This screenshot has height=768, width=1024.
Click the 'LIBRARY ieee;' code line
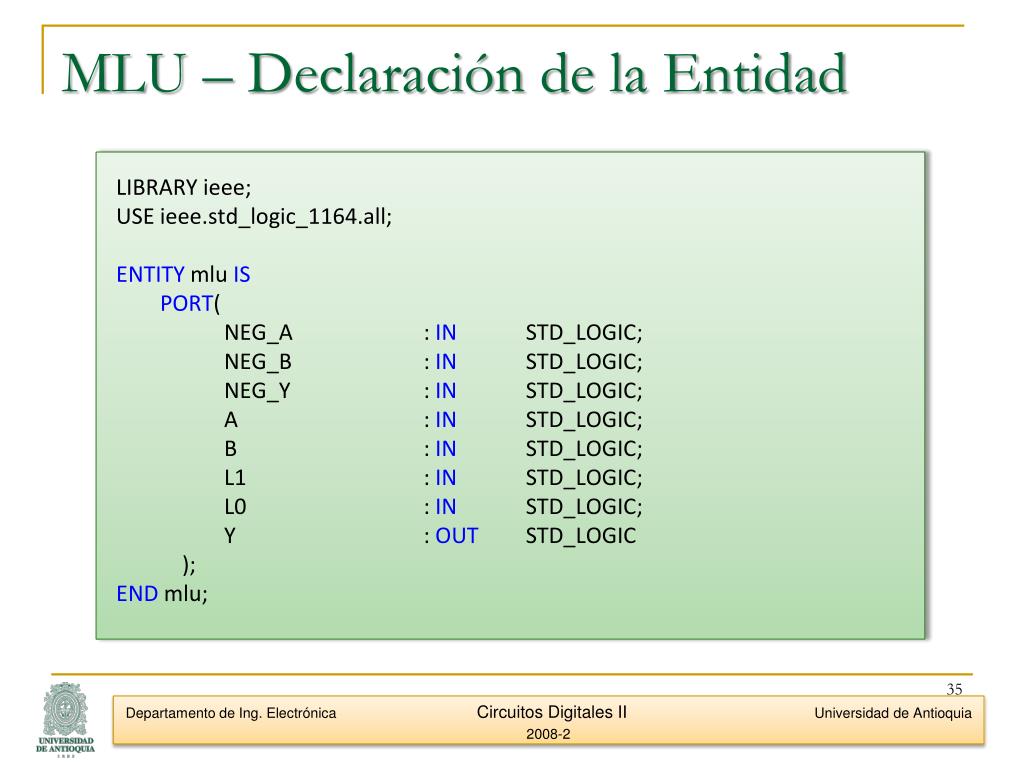pos(184,187)
